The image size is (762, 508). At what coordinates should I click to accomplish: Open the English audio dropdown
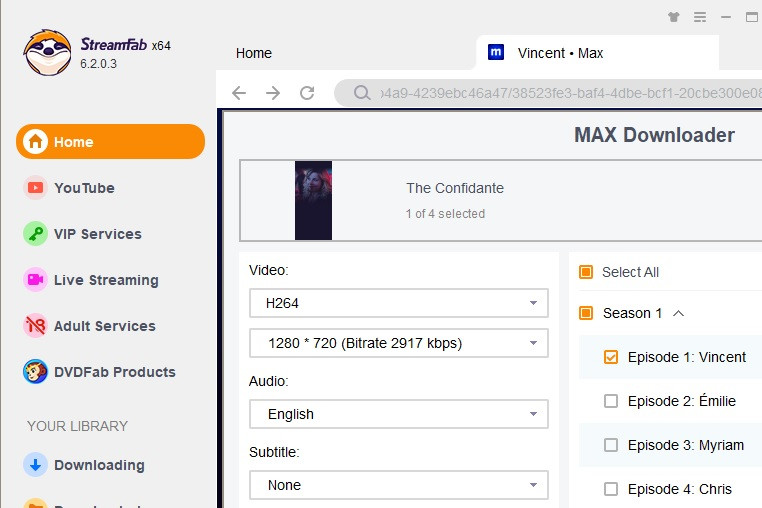[399, 414]
